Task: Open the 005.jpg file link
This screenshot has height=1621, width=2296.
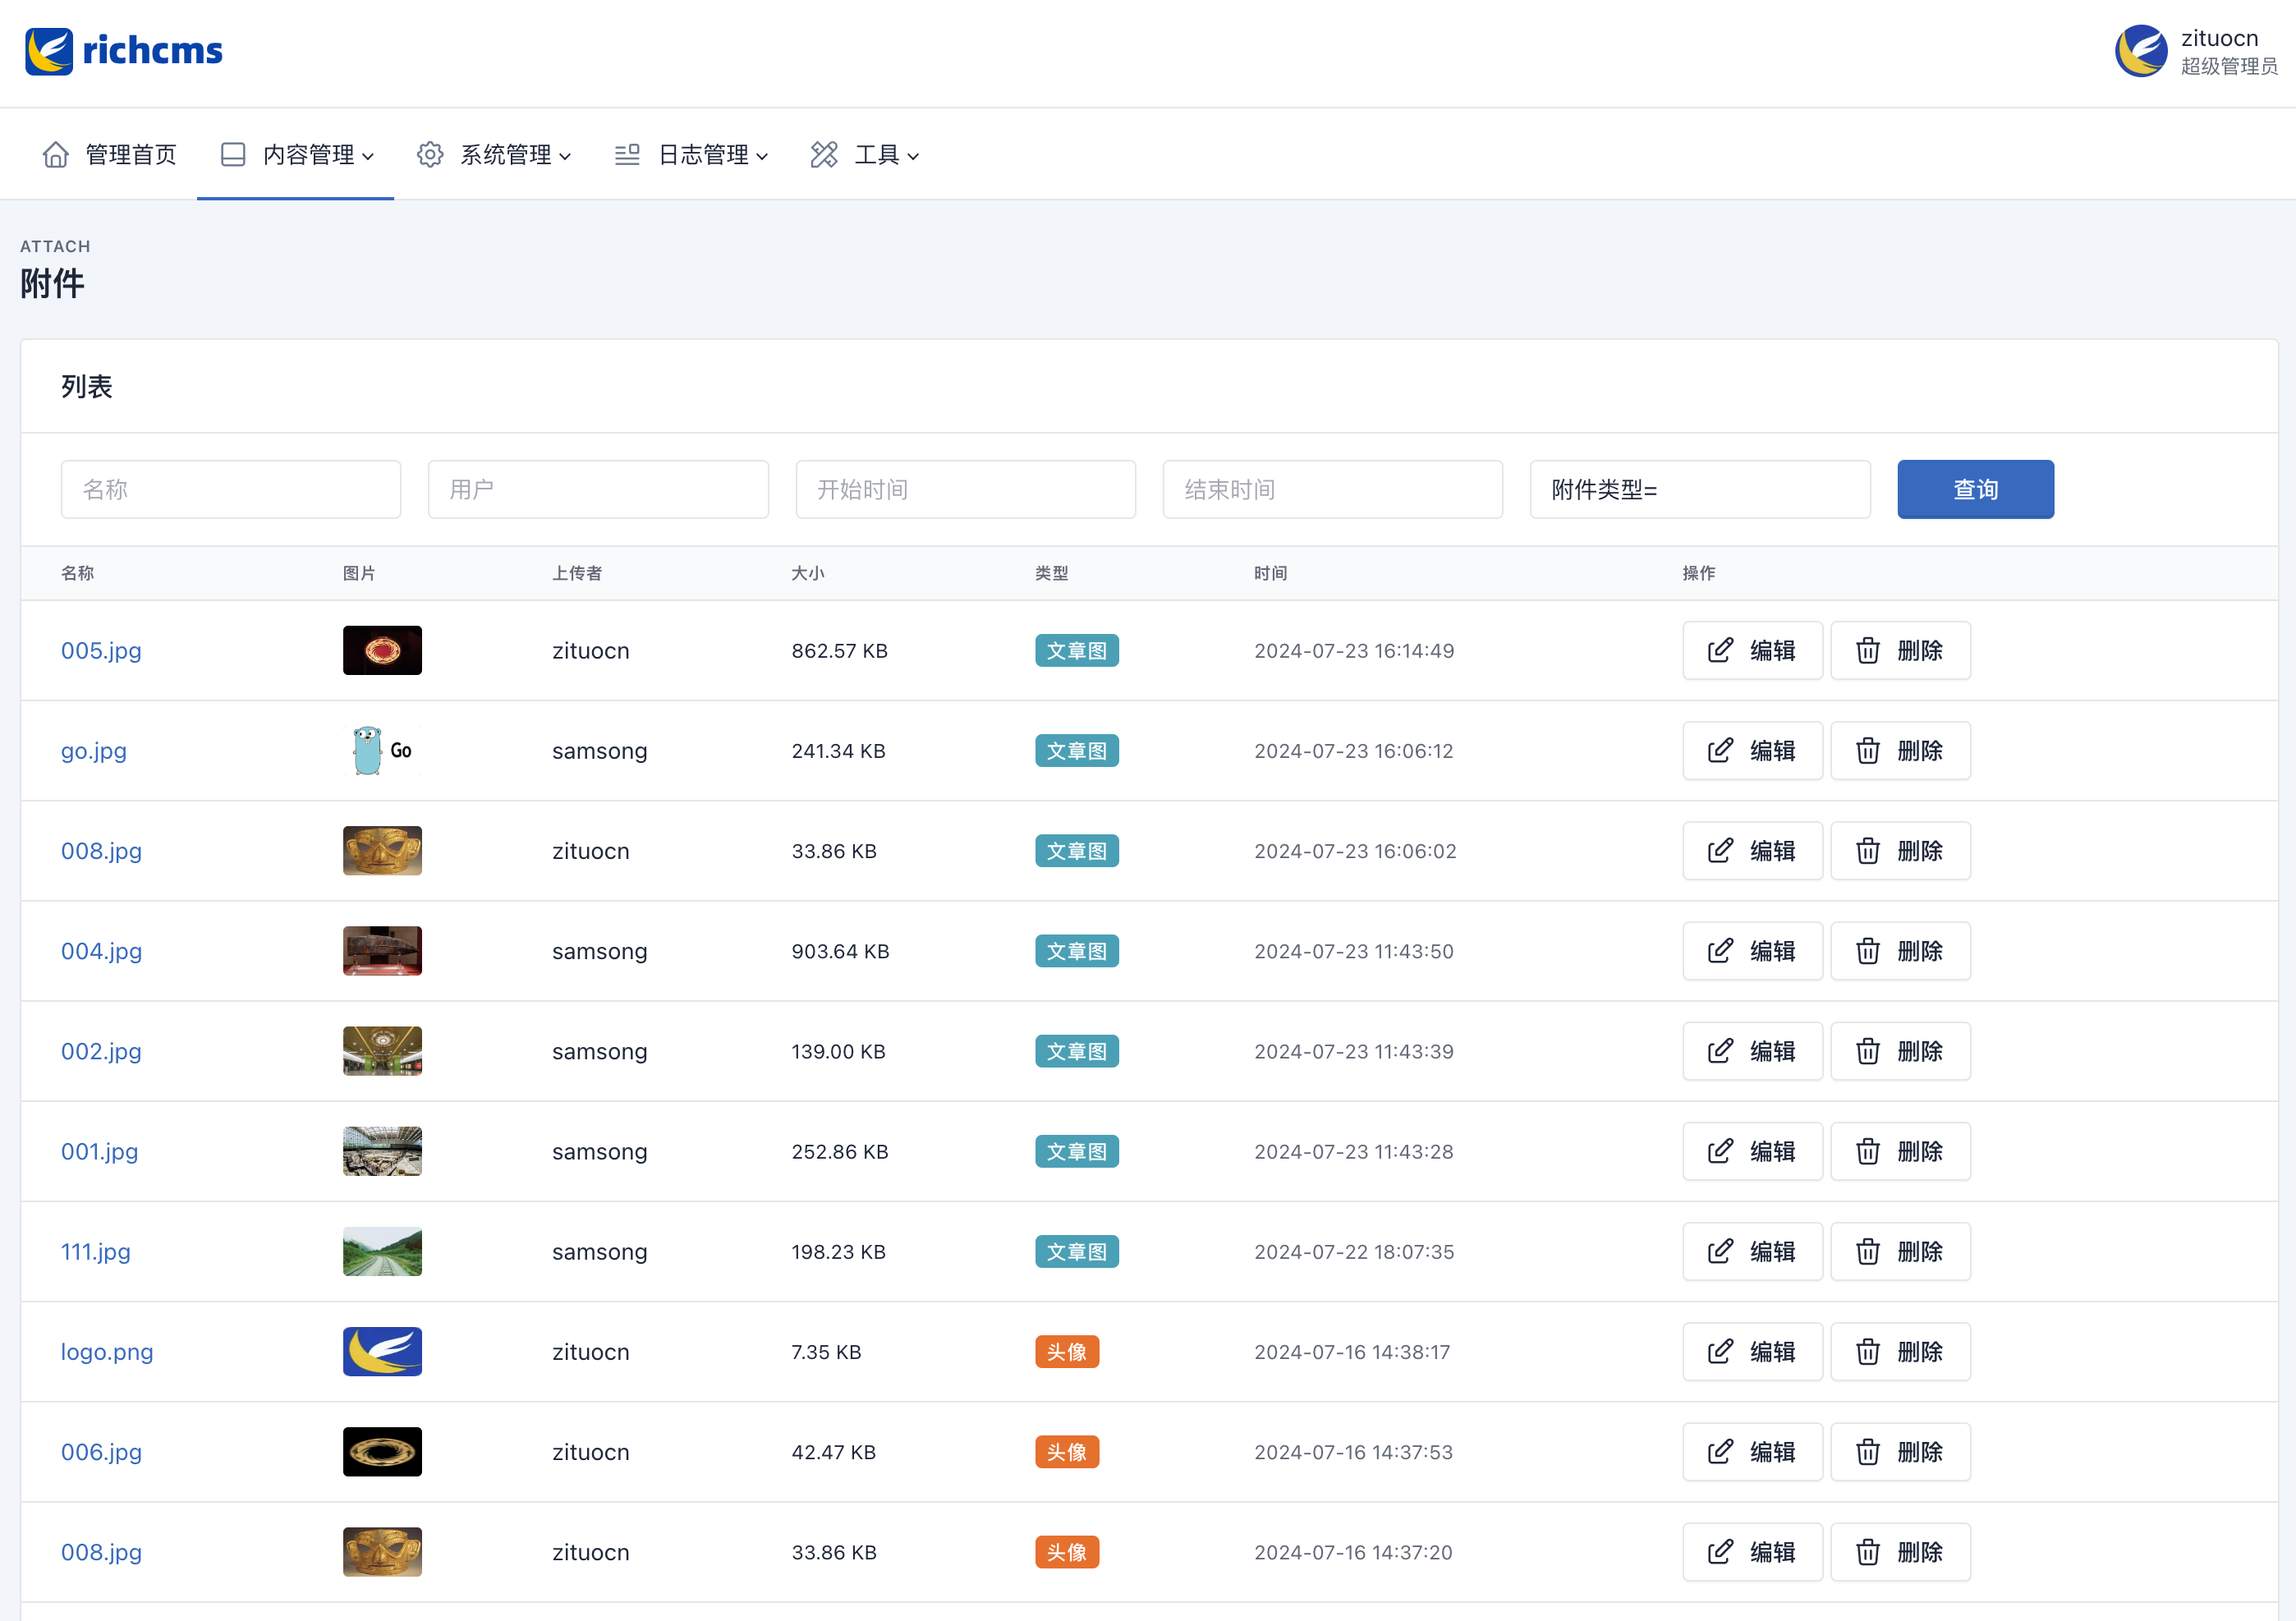Action: pos(101,651)
